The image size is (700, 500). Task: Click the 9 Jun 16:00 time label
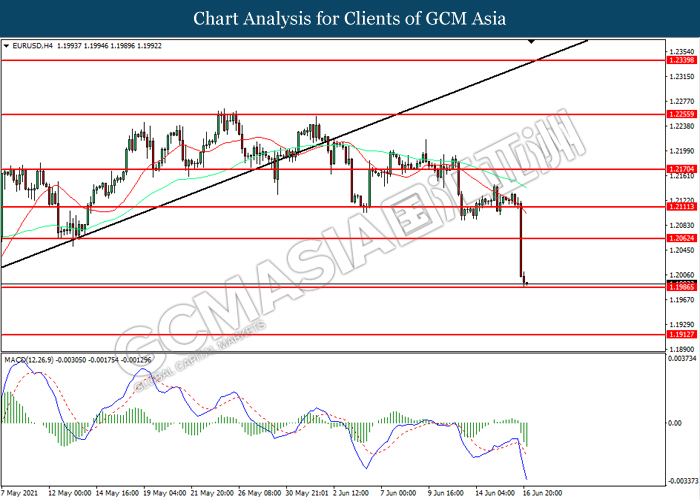tap(446, 493)
